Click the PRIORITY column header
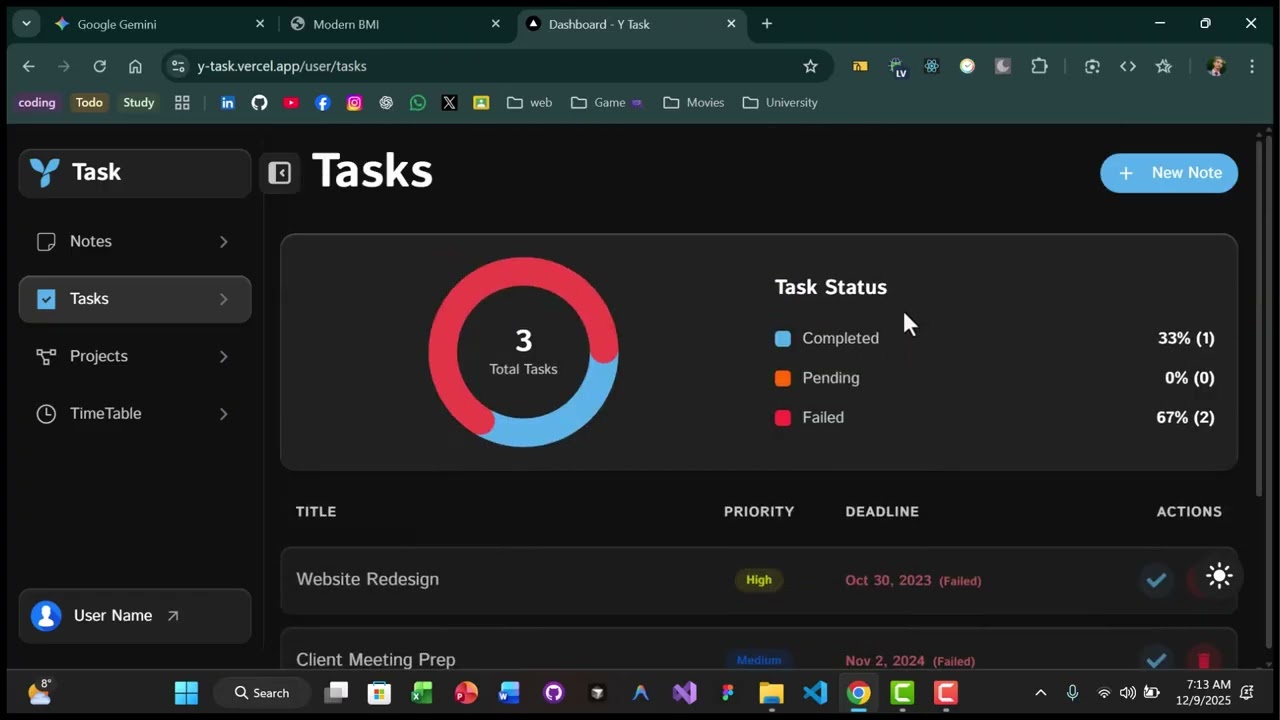 coord(759,511)
